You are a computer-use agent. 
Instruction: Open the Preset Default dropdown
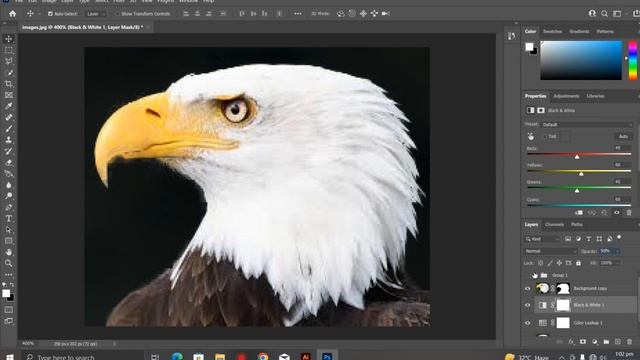coord(587,124)
